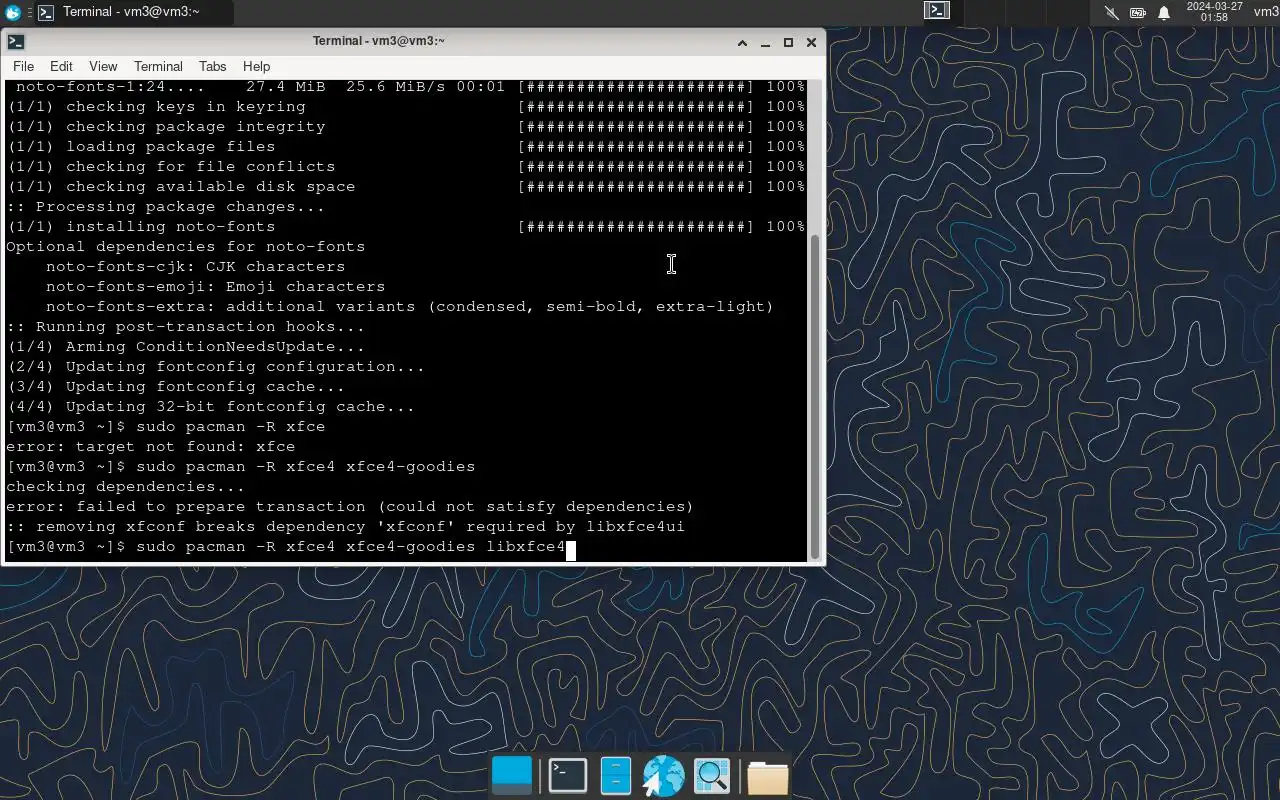Minimize the Terminal window
Screen dimensions: 1280x800
coord(765,42)
